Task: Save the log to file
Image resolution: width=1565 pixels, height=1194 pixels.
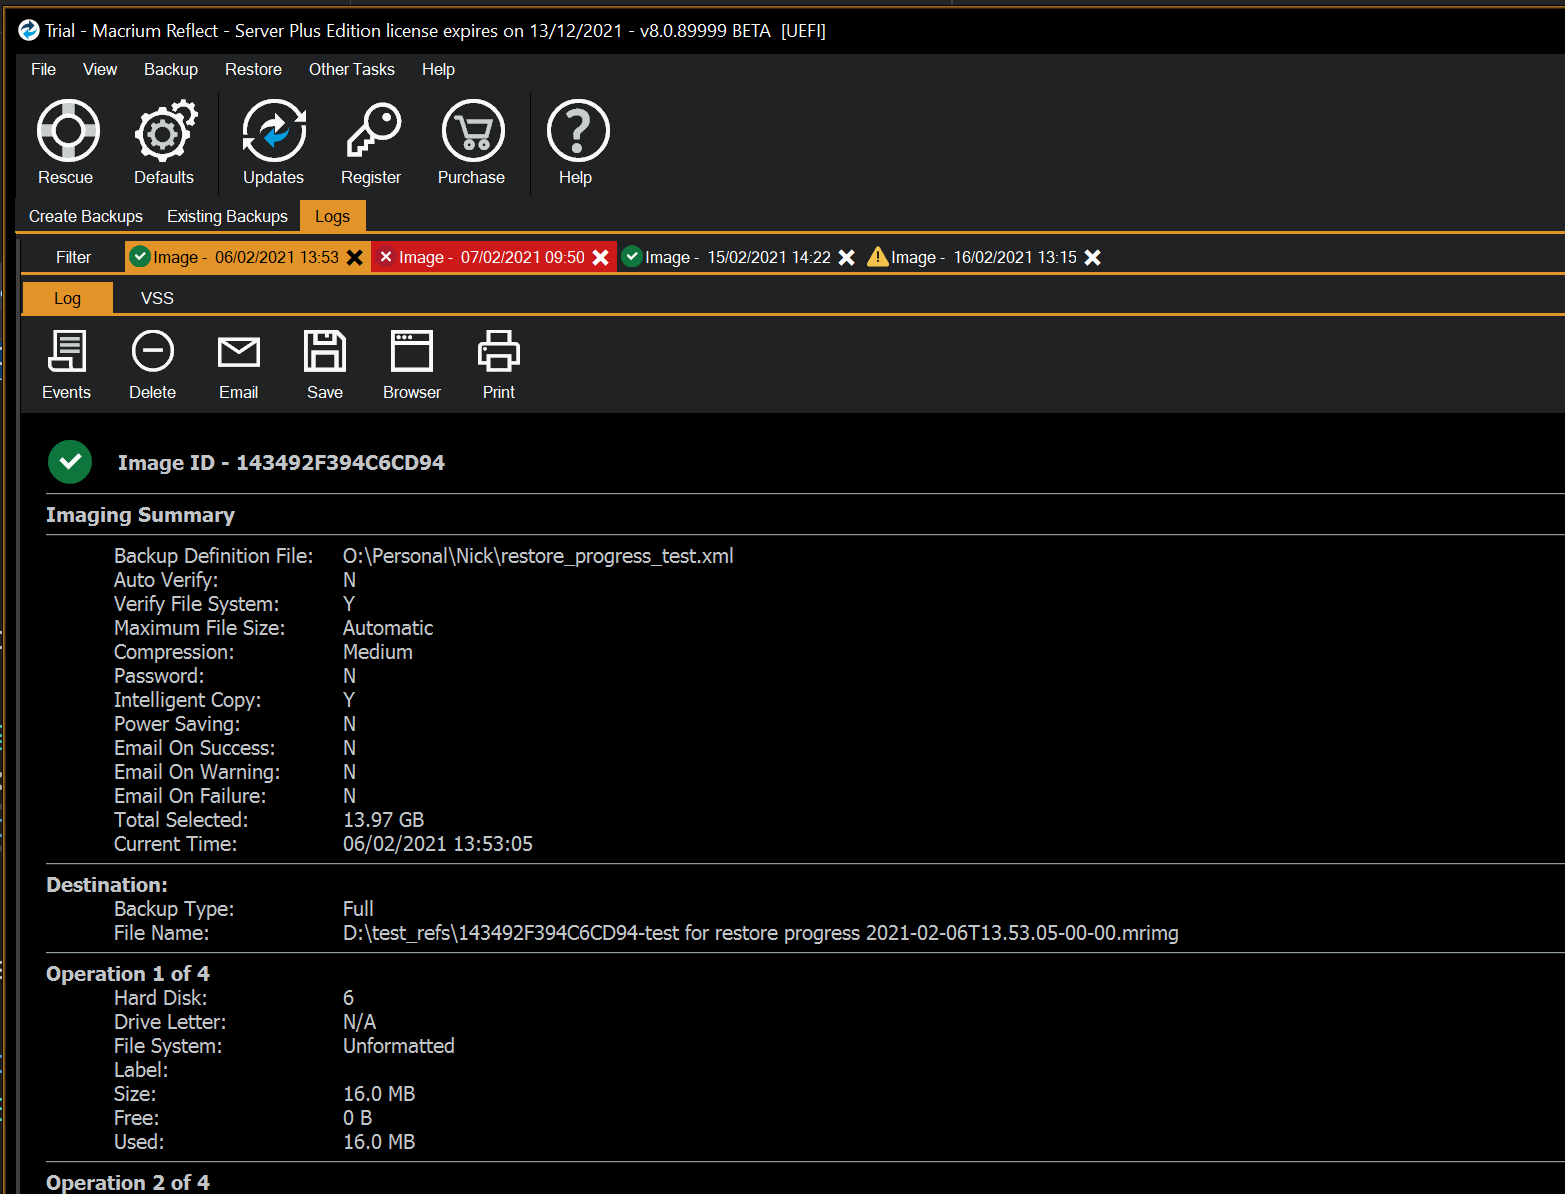Action: 325,364
